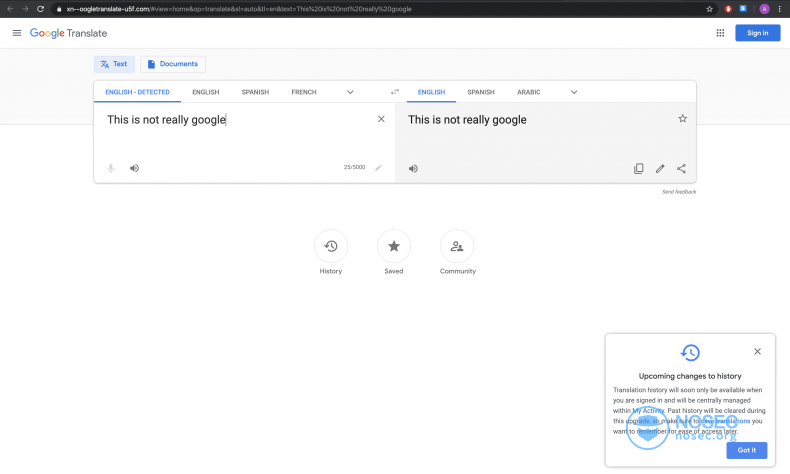Click the browser address bar

pyautogui.click(x=378, y=9)
